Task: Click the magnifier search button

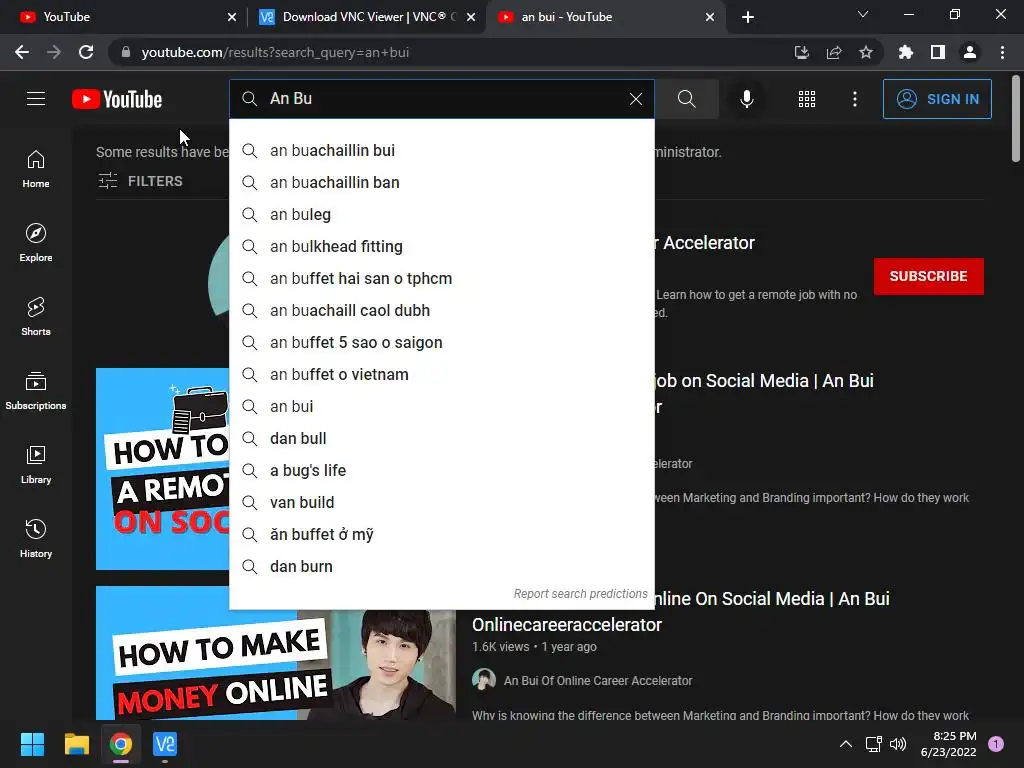Action: (x=686, y=99)
